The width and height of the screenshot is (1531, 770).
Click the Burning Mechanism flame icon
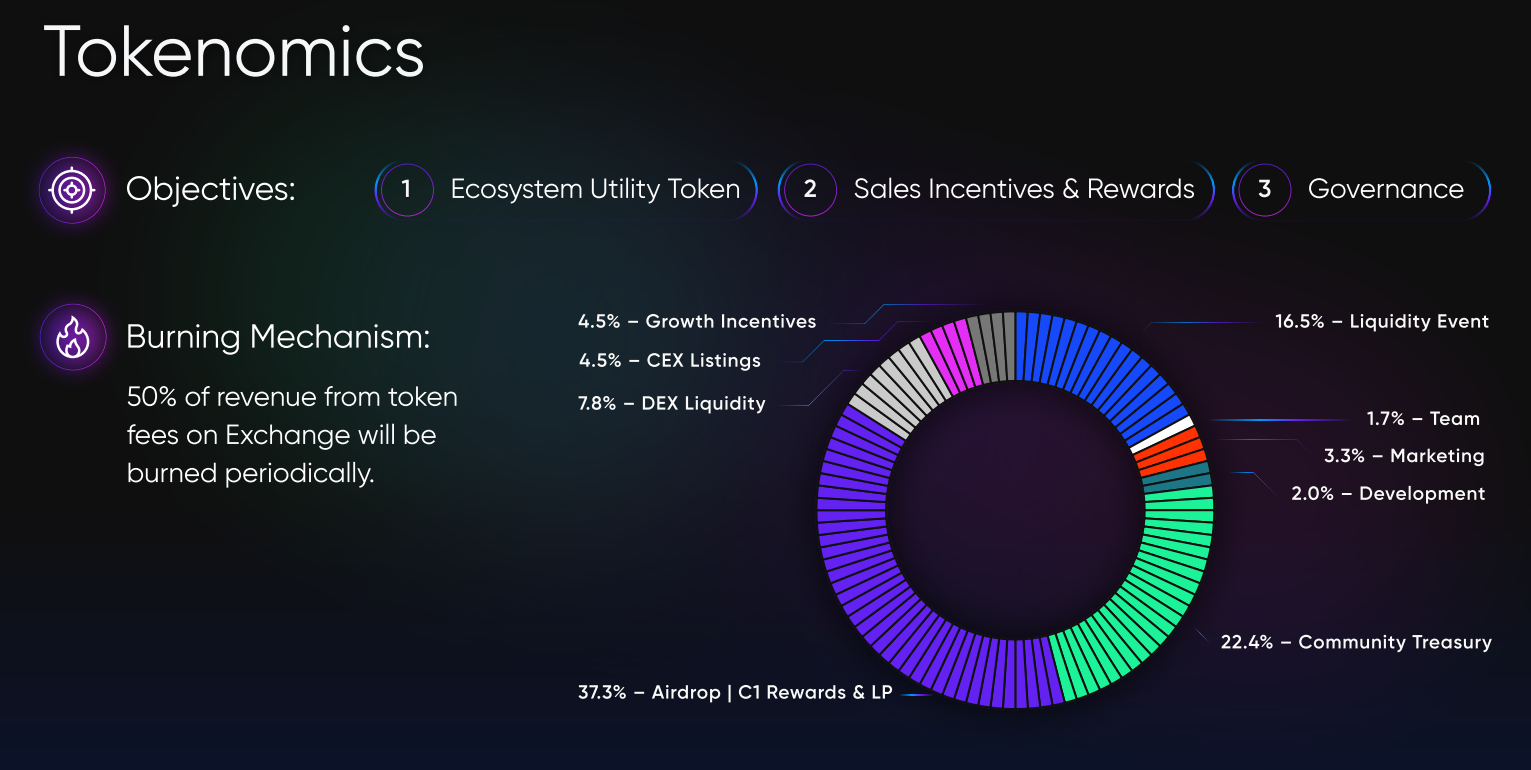pyautogui.click(x=72, y=337)
